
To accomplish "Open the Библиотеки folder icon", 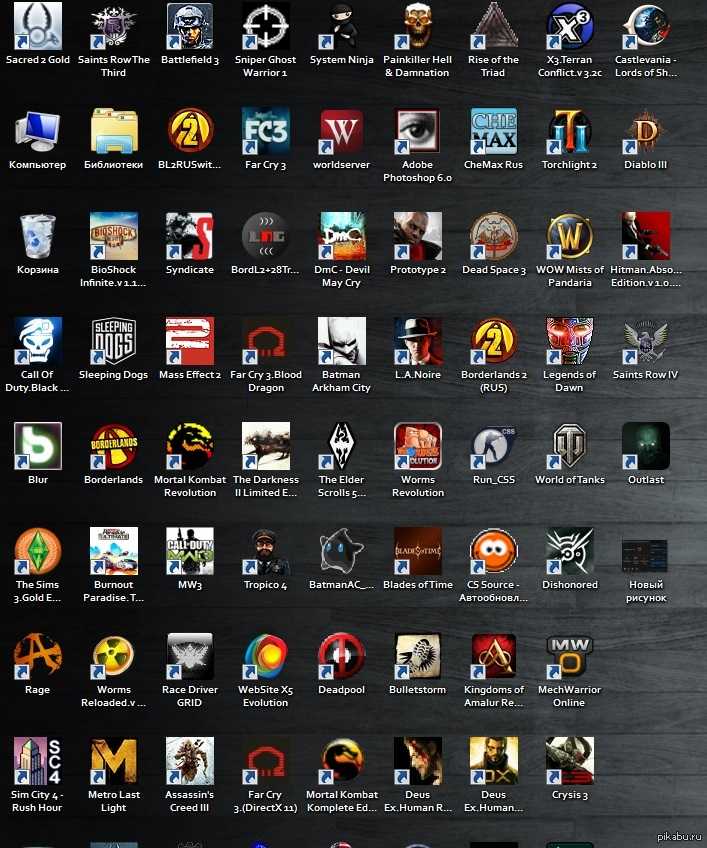I will point(114,131).
